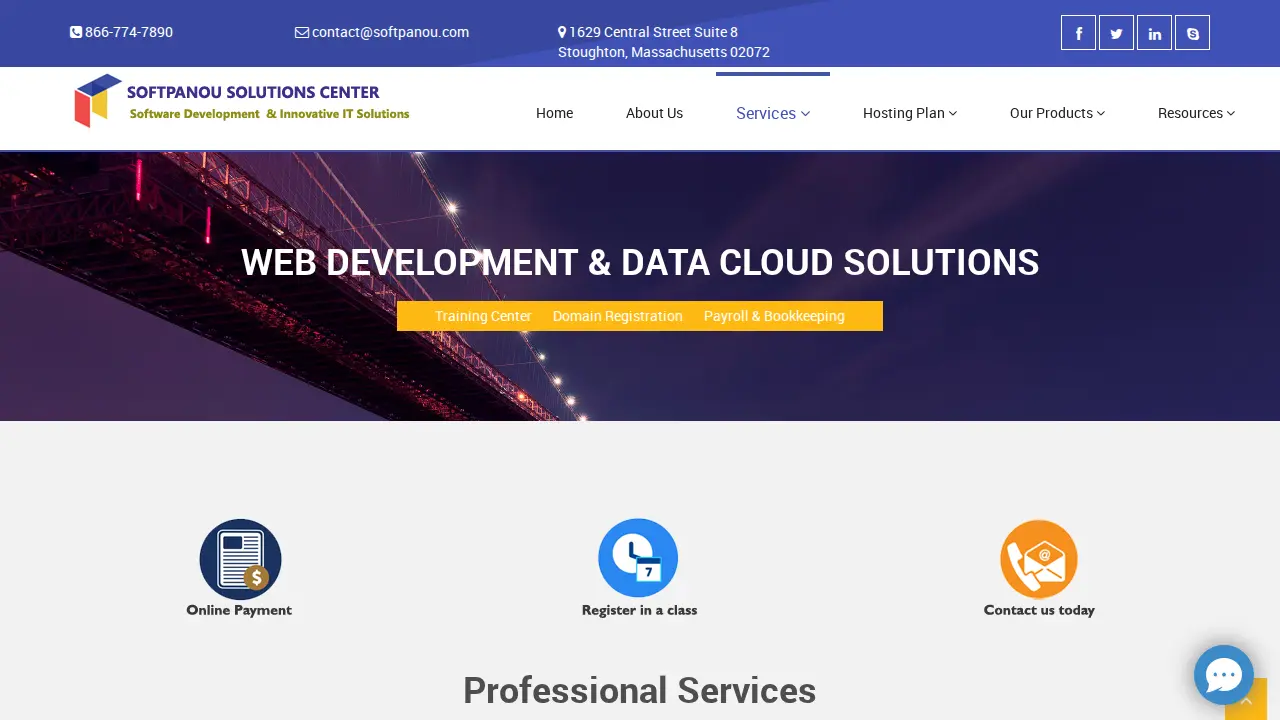Click the Professional Services heading

[x=640, y=690]
